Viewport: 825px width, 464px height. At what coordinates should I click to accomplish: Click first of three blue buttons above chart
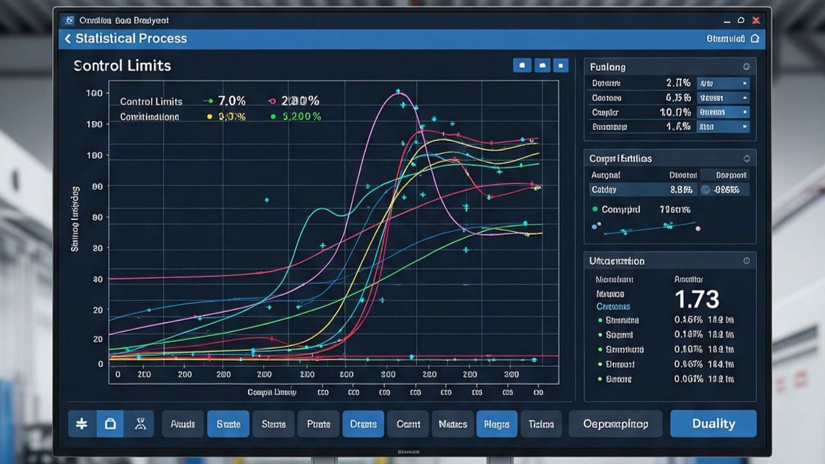click(x=522, y=65)
